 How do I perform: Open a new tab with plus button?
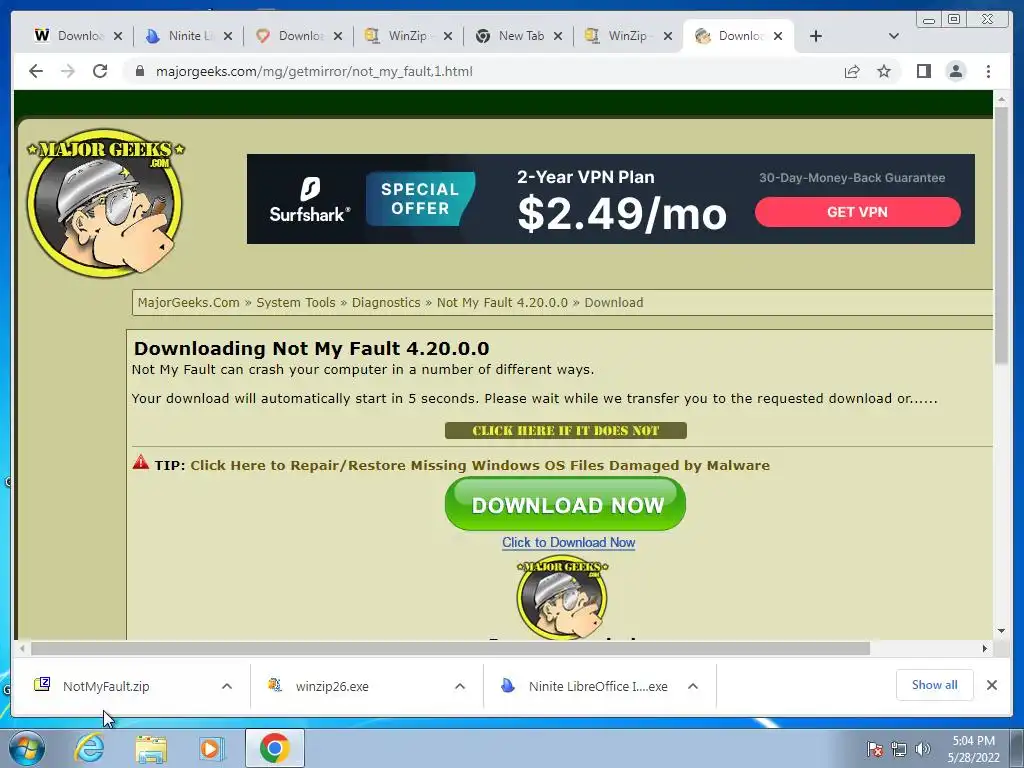816,36
